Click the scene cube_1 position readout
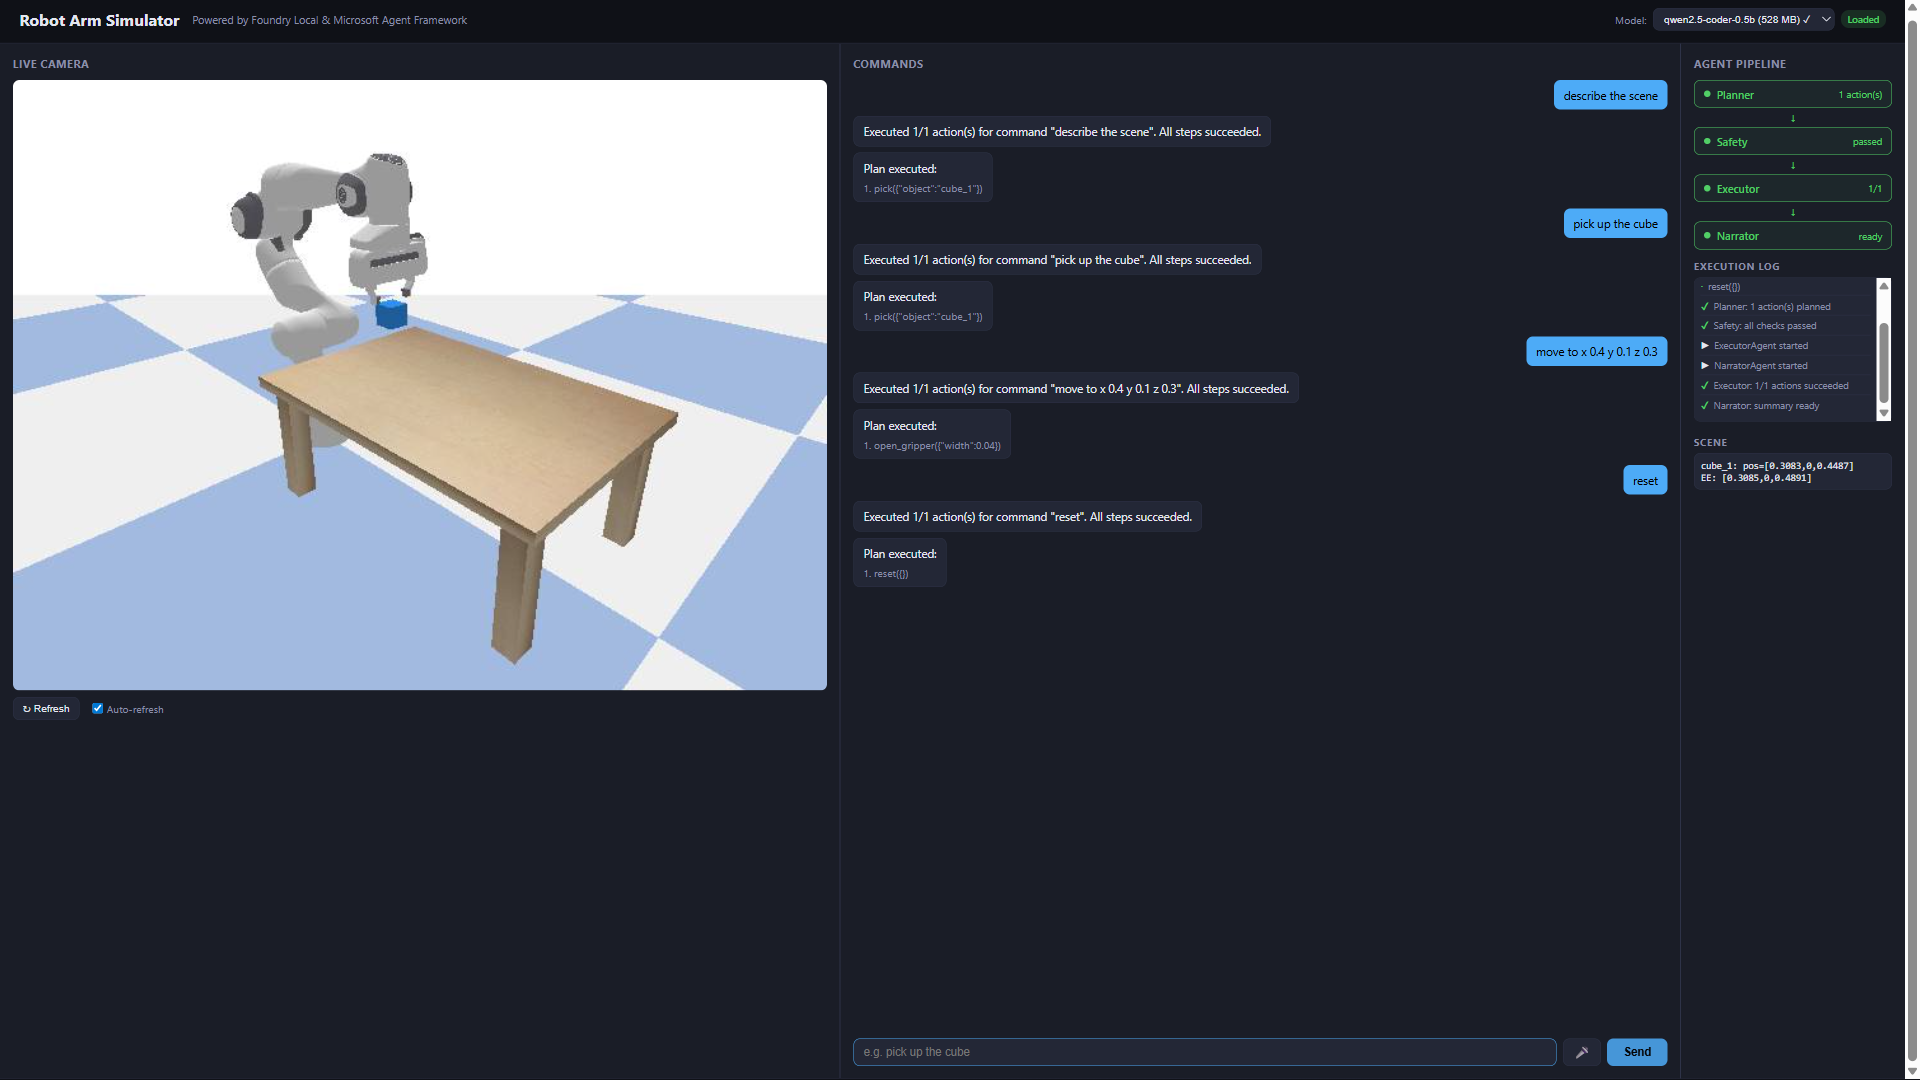Image resolution: width=1920 pixels, height=1080 pixels. pos(1777,466)
